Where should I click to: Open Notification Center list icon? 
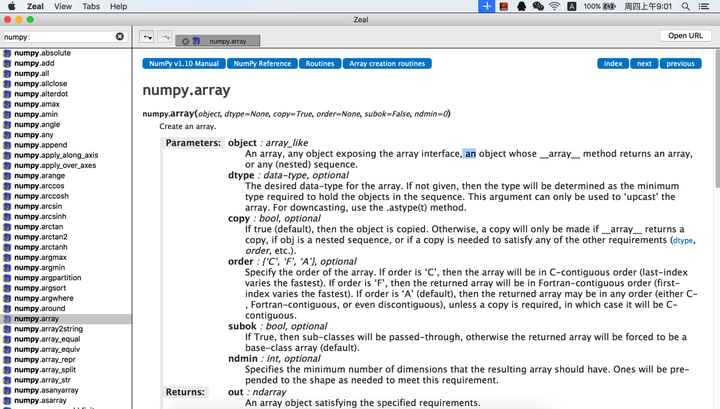click(704, 6)
